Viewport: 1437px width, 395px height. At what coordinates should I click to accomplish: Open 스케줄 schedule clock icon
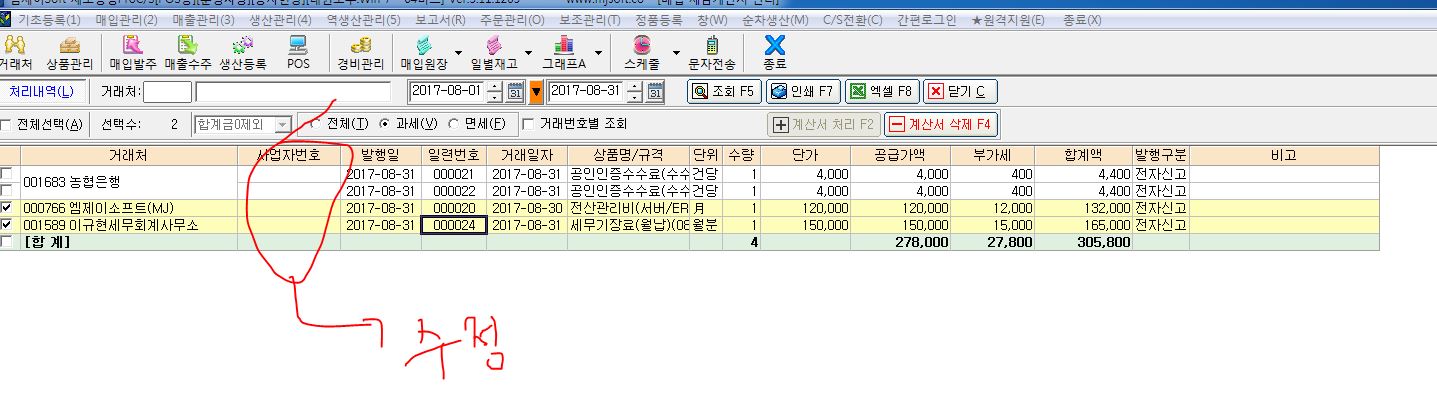[642, 52]
